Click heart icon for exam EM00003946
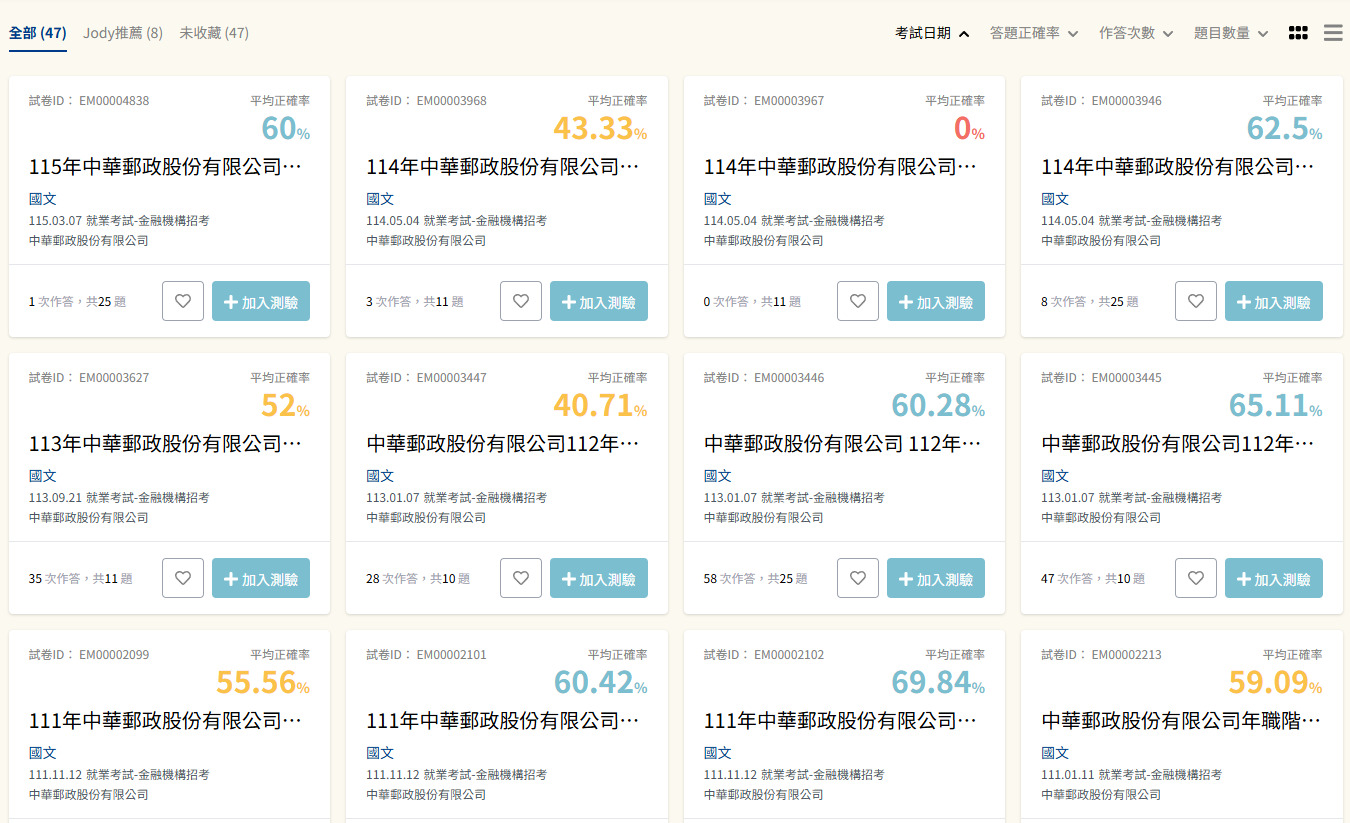The image size is (1350, 823). click(1196, 301)
